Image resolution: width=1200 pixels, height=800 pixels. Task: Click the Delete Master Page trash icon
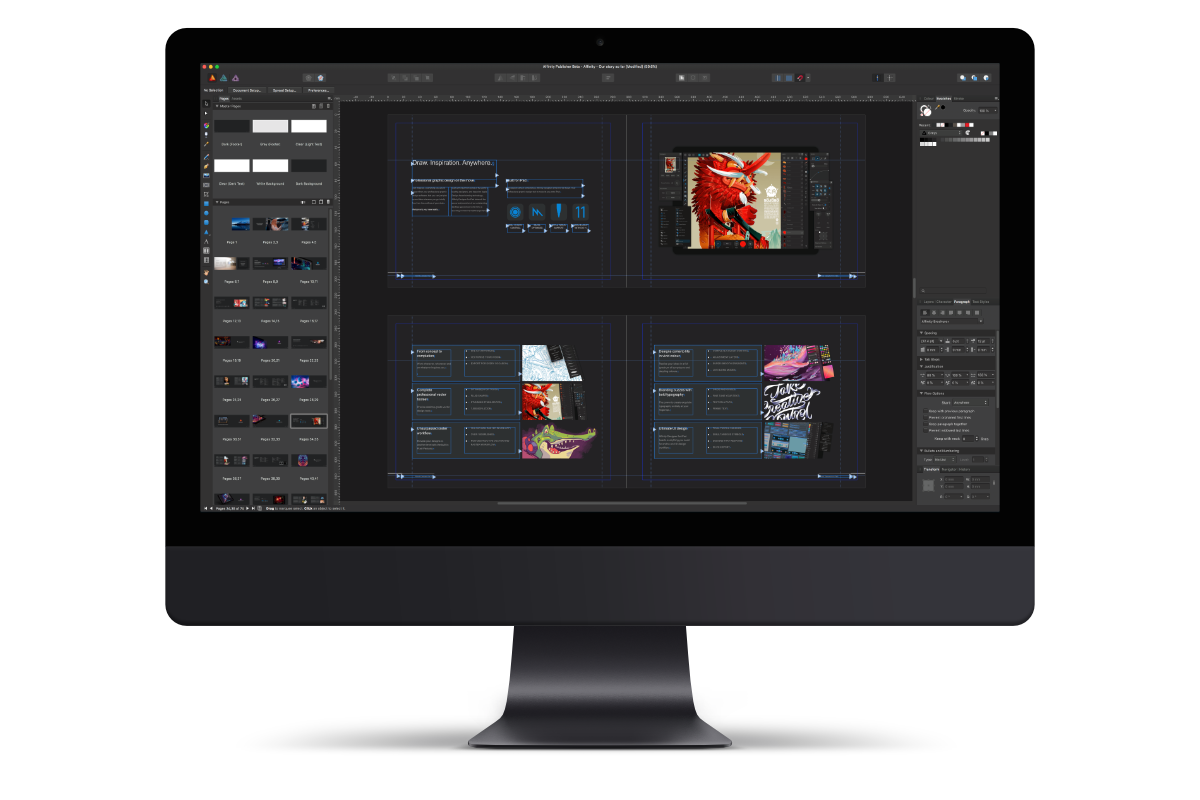[328, 106]
